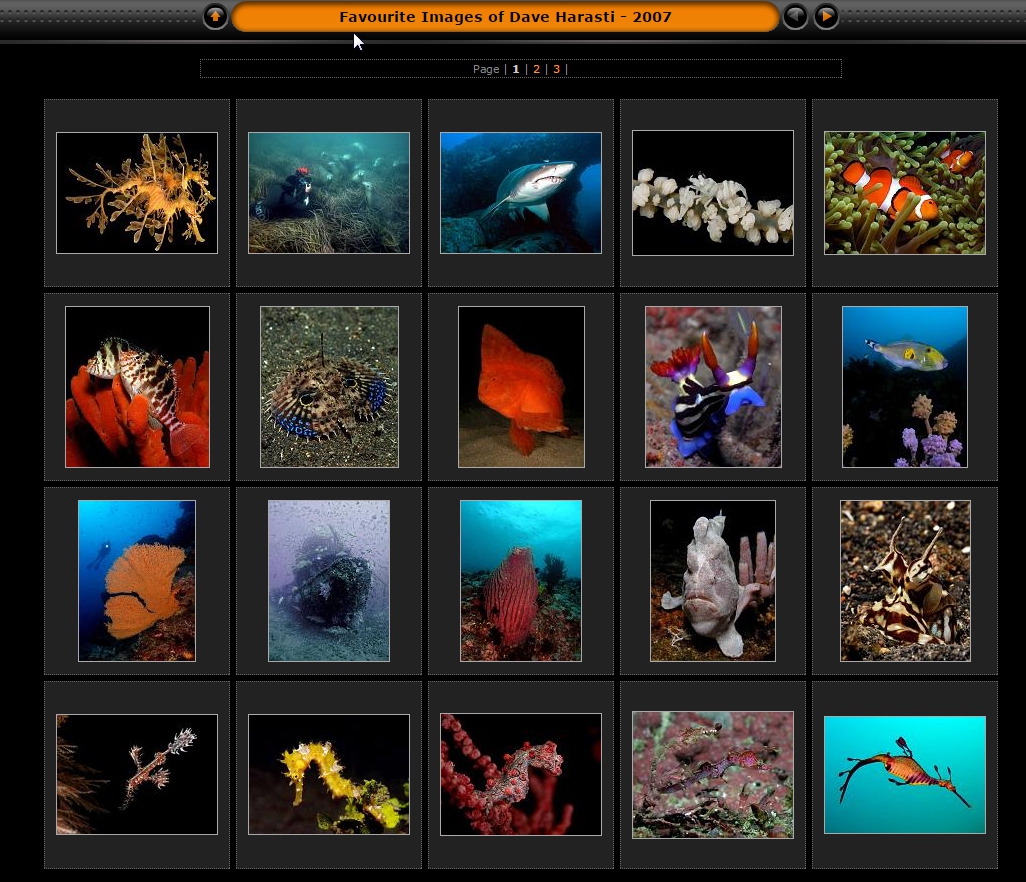View the frogfish image

713,580
